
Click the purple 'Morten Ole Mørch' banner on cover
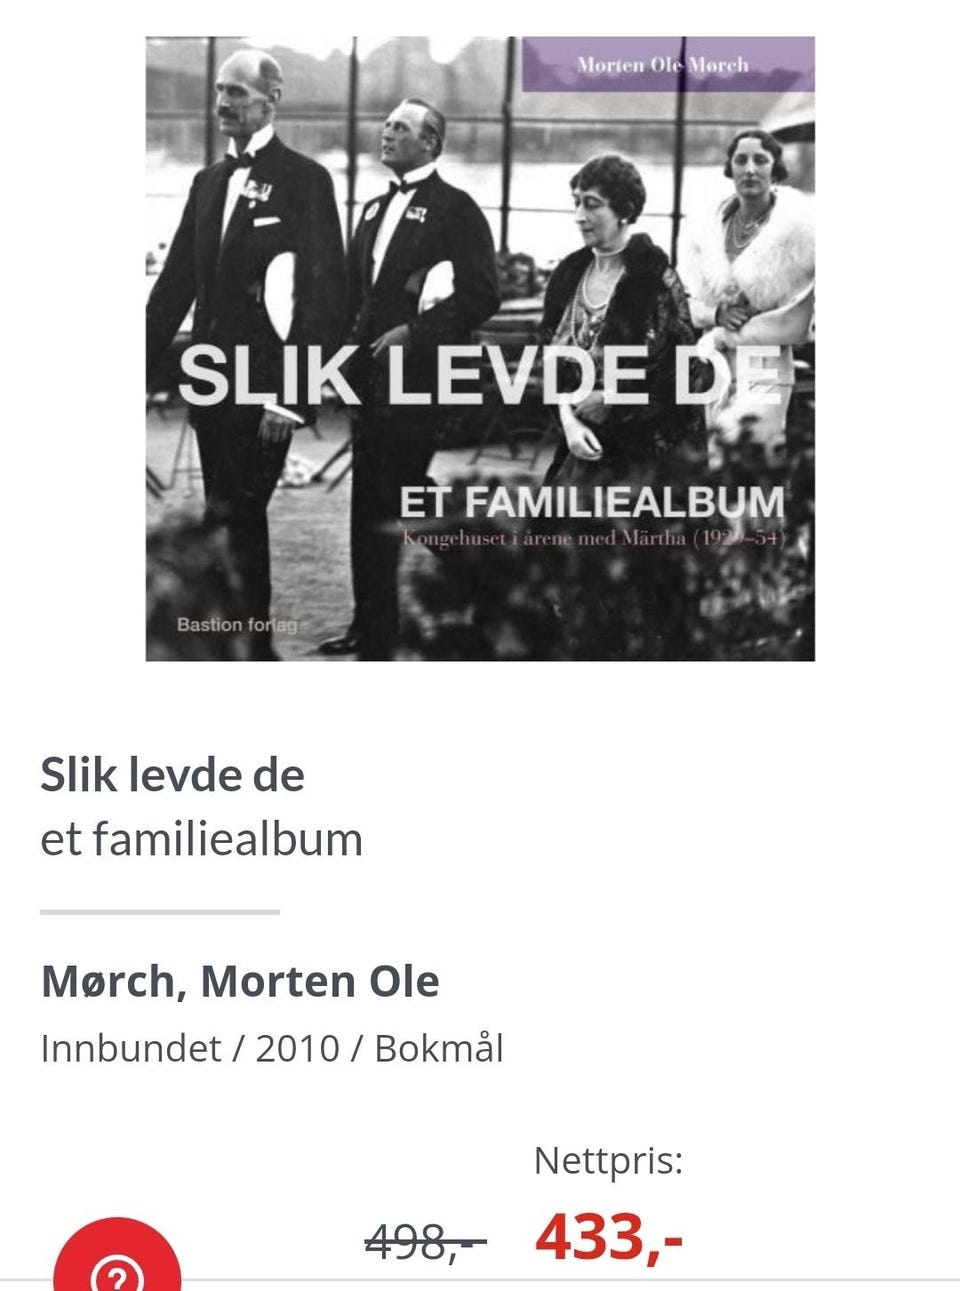pos(668,65)
